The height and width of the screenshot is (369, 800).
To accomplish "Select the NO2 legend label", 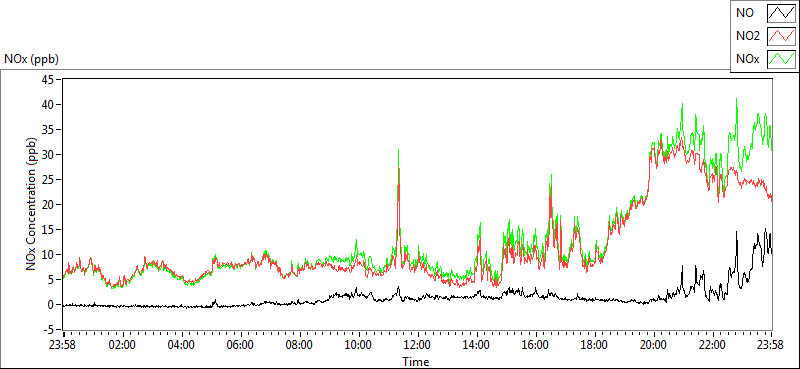I will click(748, 36).
